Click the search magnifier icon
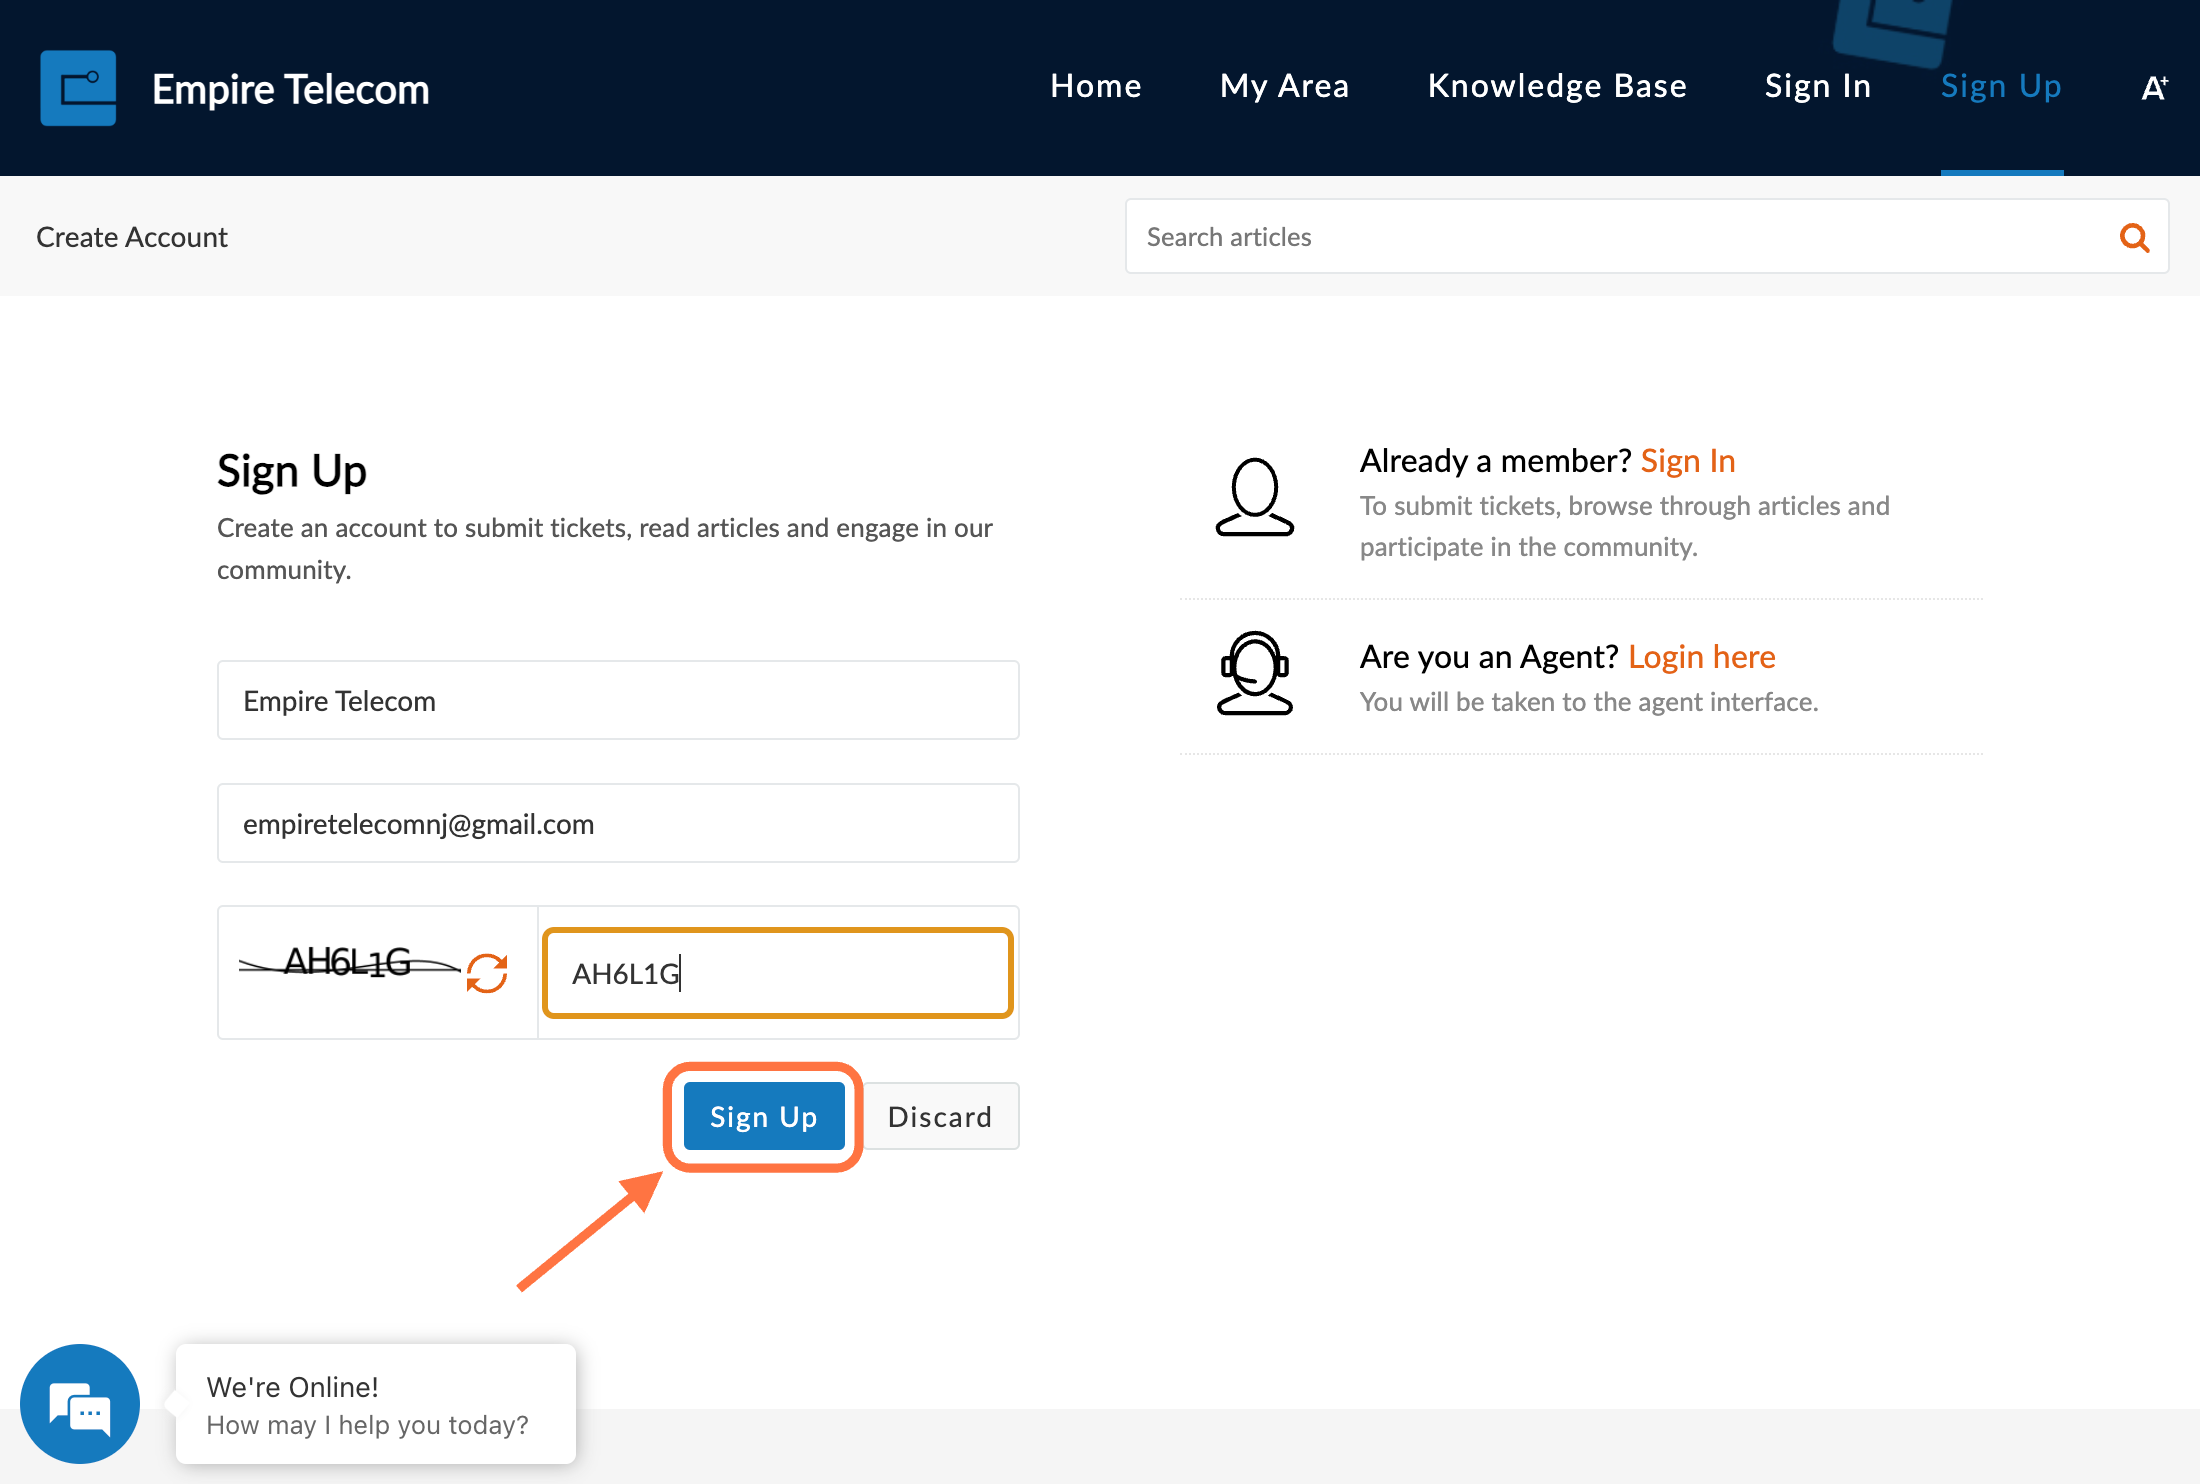 pyautogui.click(x=2134, y=237)
